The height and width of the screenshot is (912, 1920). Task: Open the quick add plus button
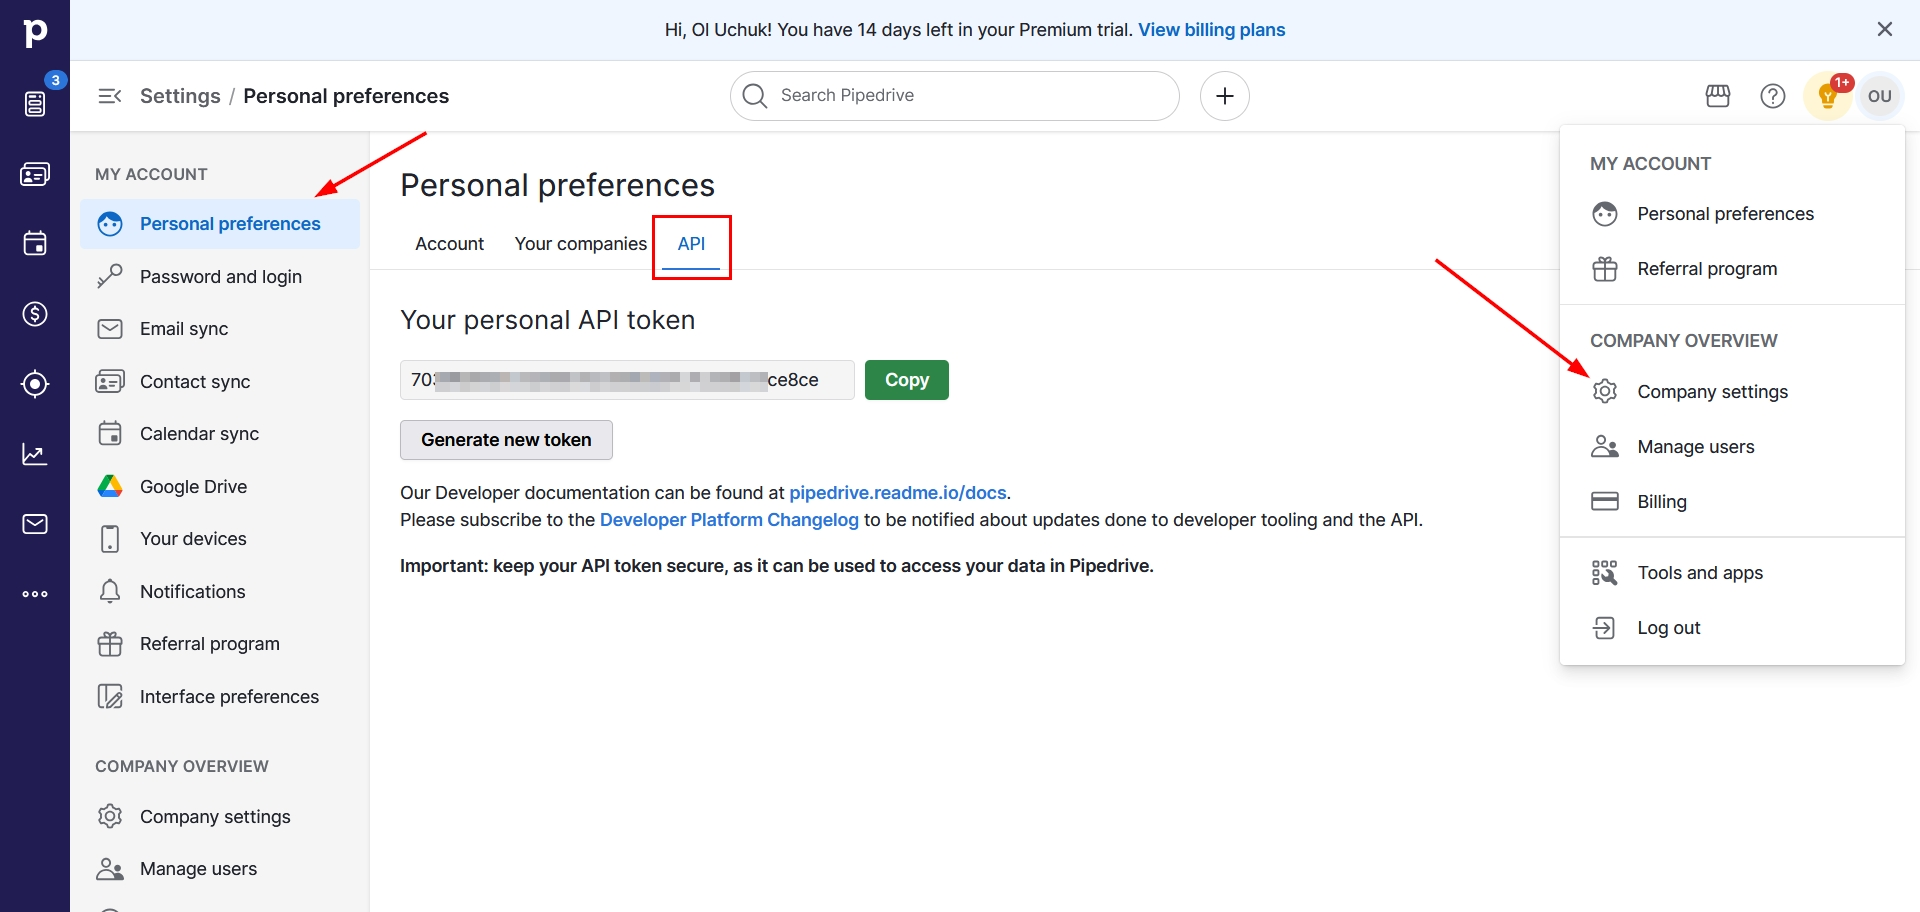pos(1225,96)
